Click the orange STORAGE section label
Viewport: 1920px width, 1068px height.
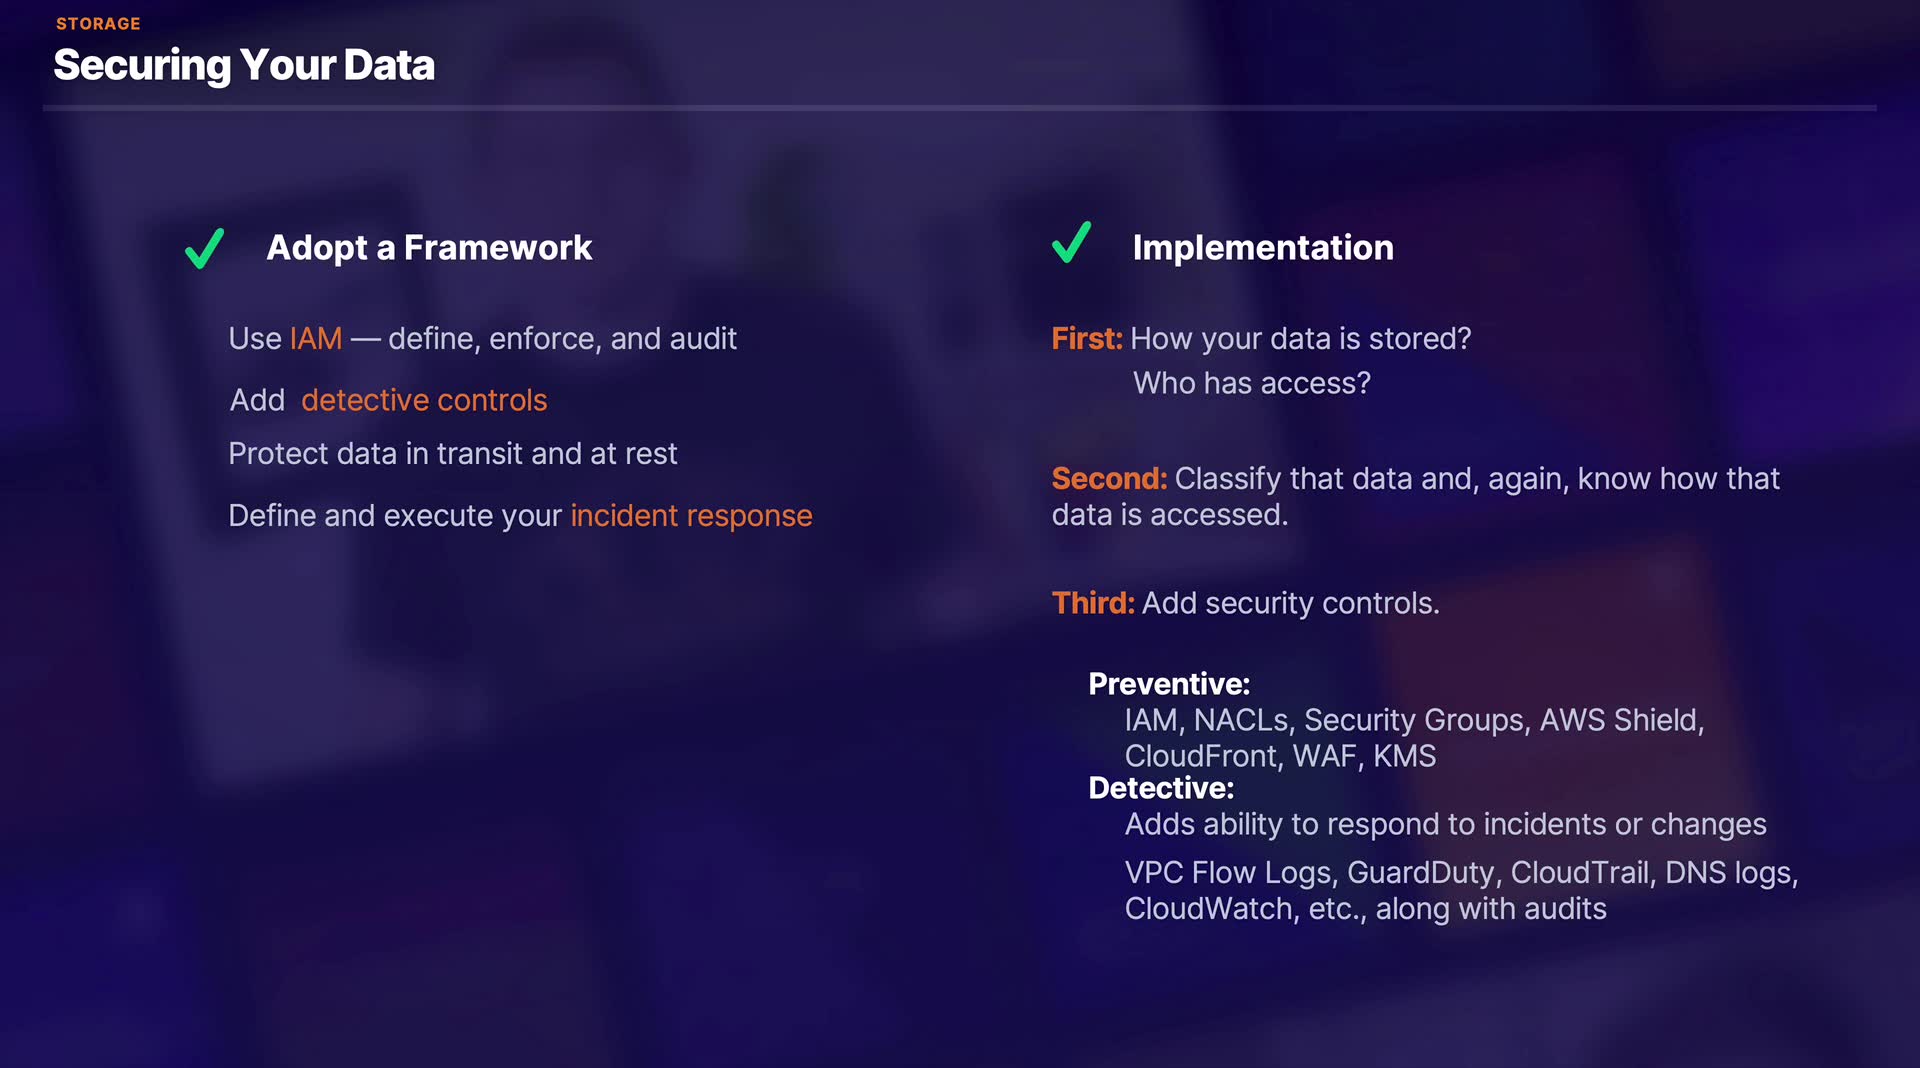98,24
